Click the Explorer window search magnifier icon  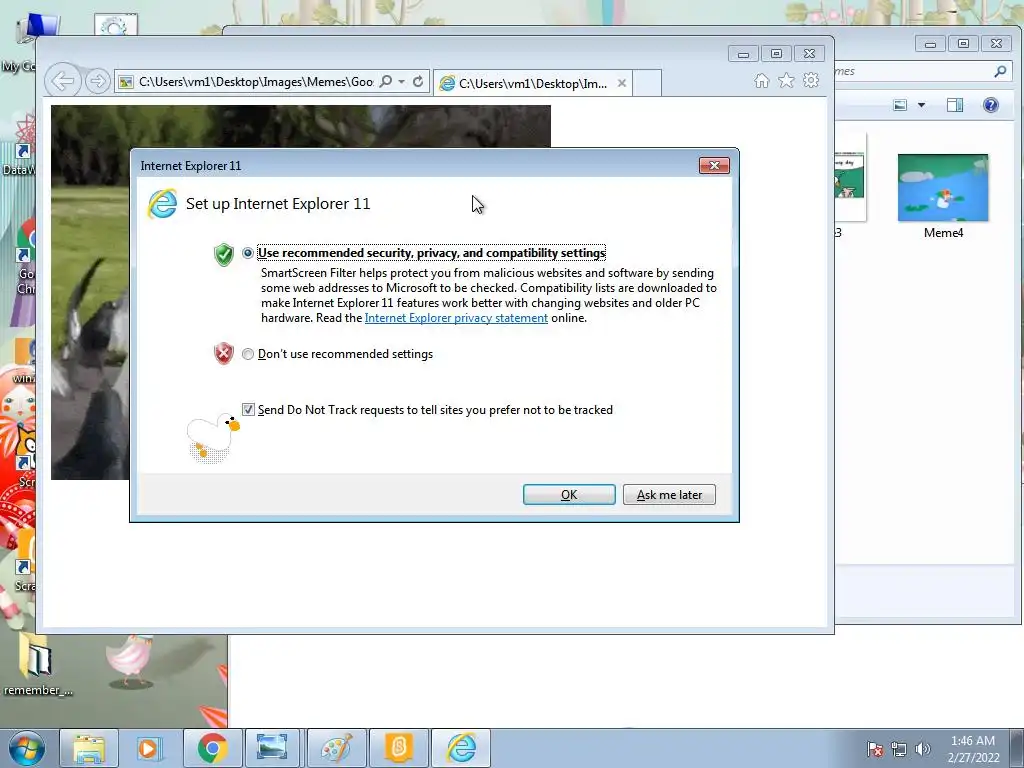pos(1000,71)
